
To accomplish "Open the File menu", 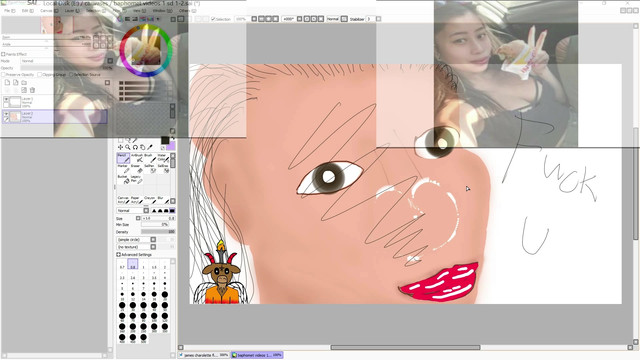I will [9, 11].
